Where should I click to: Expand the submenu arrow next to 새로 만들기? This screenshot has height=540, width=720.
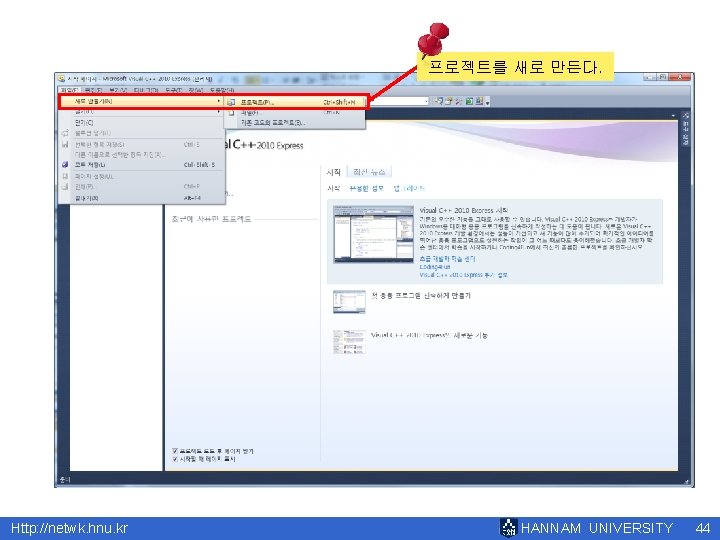(x=219, y=101)
